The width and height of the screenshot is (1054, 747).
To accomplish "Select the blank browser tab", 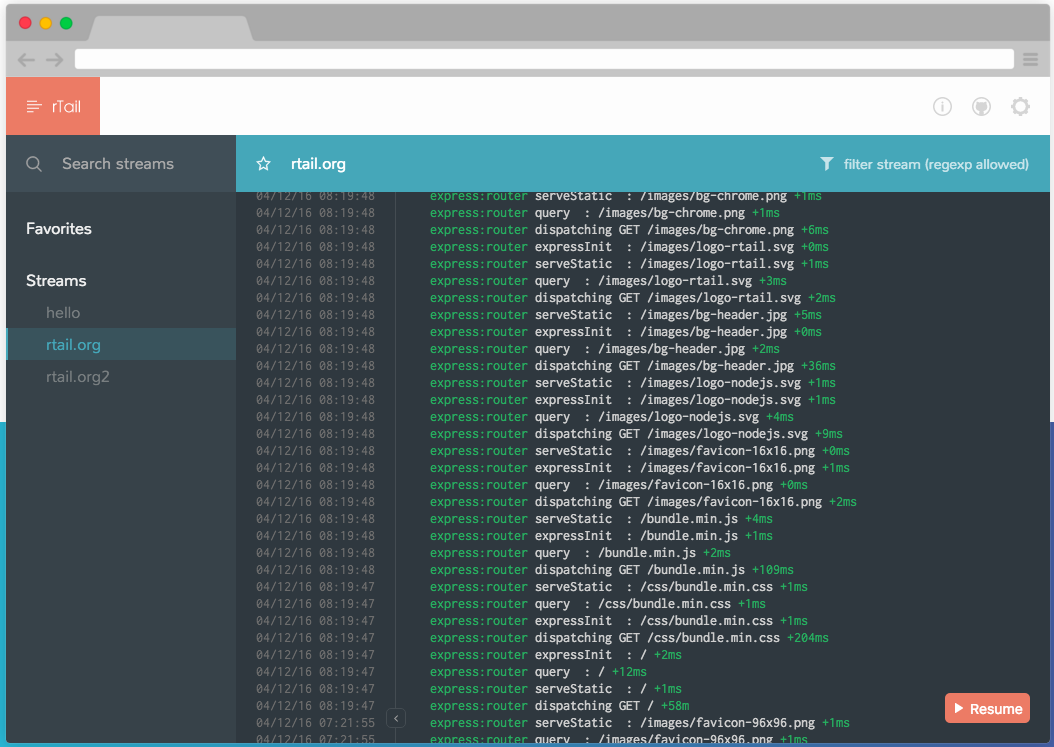I will [x=171, y=28].
